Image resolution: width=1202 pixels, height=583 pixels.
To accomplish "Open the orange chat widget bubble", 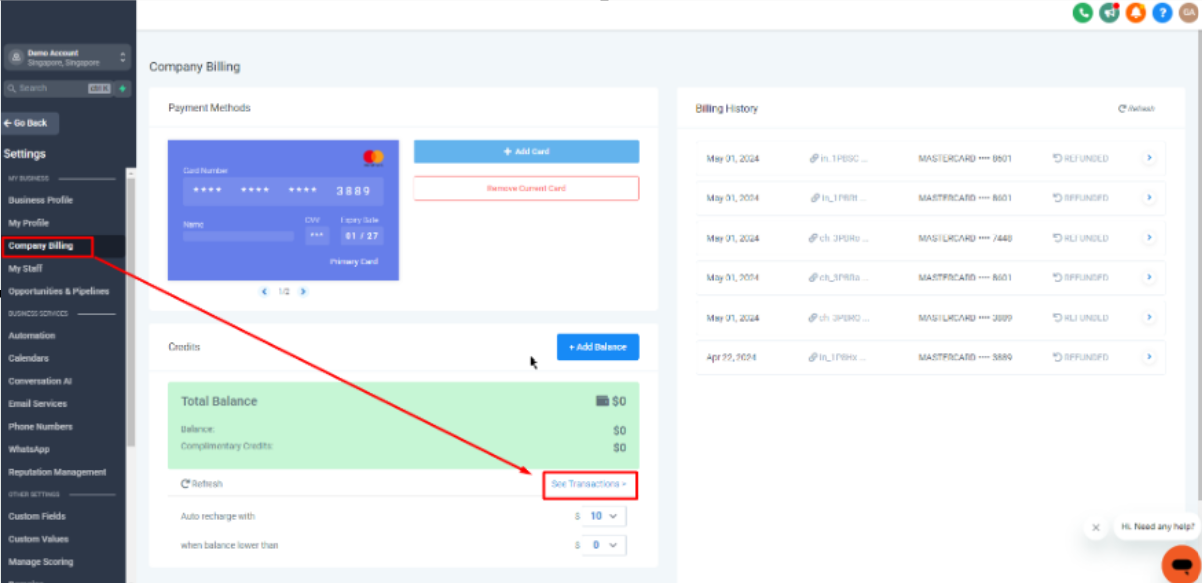I will pos(1180,564).
